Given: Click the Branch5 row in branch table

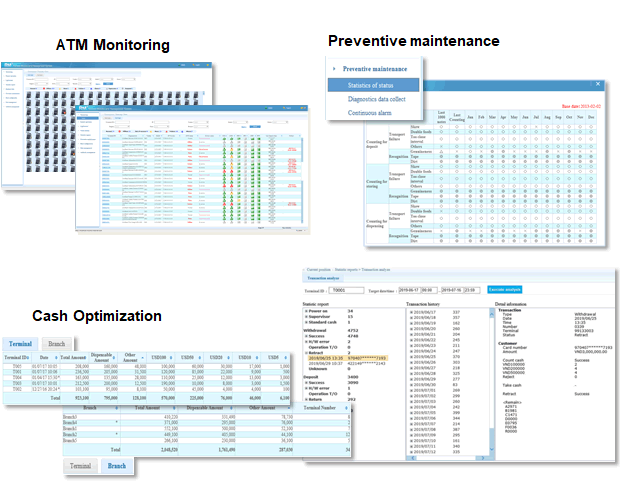Looking at the screenshot, I should (x=206, y=440).
